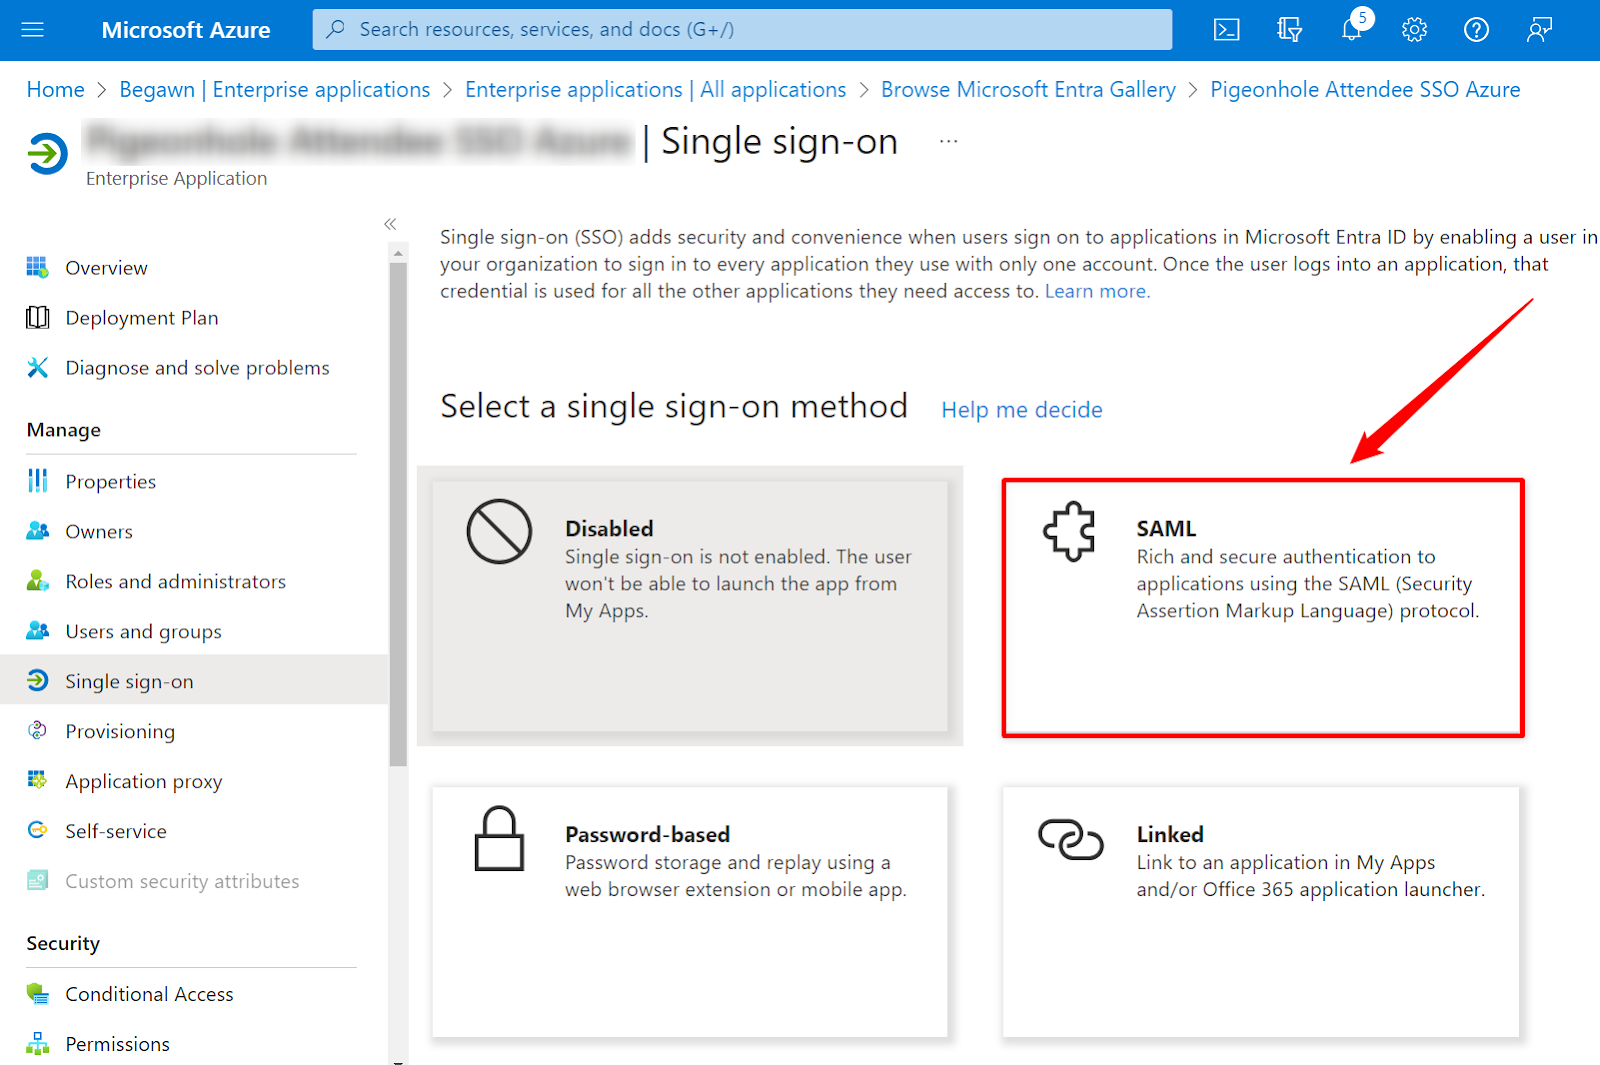The height and width of the screenshot is (1065, 1600).
Task: Open portal settings gear icon
Action: click(1414, 30)
